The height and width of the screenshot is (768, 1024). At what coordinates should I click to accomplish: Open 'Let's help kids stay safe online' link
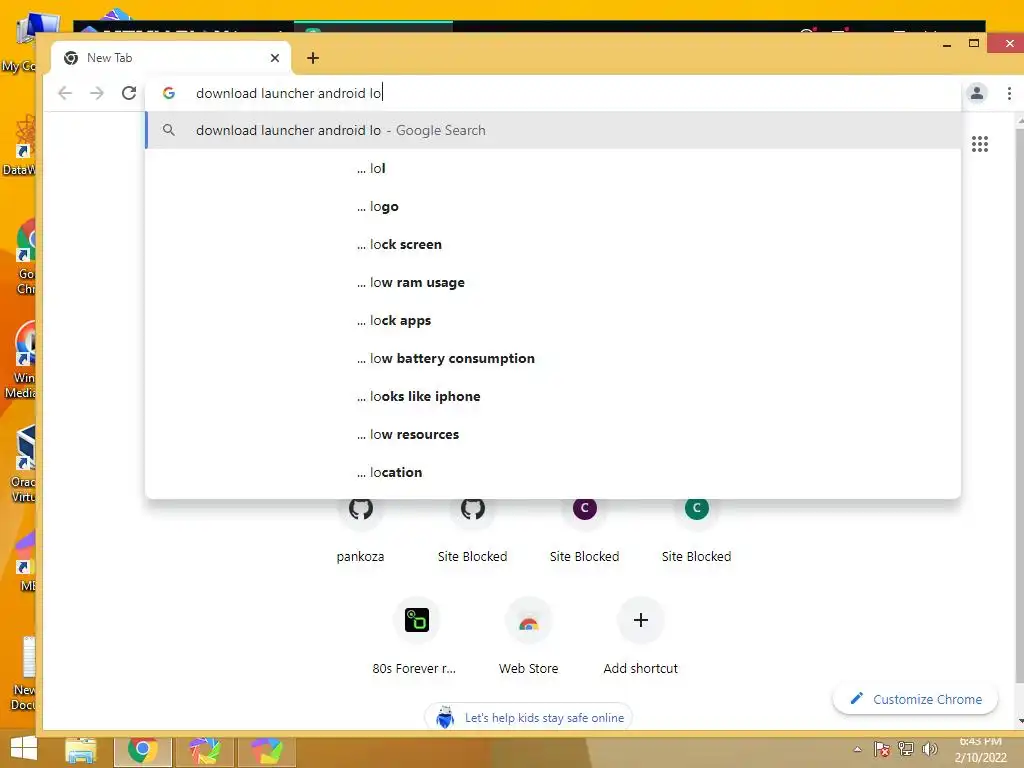tap(528, 717)
